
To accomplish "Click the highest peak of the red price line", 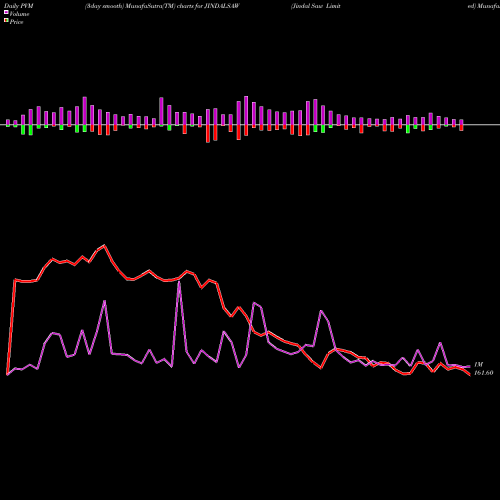I will tap(104, 245).
